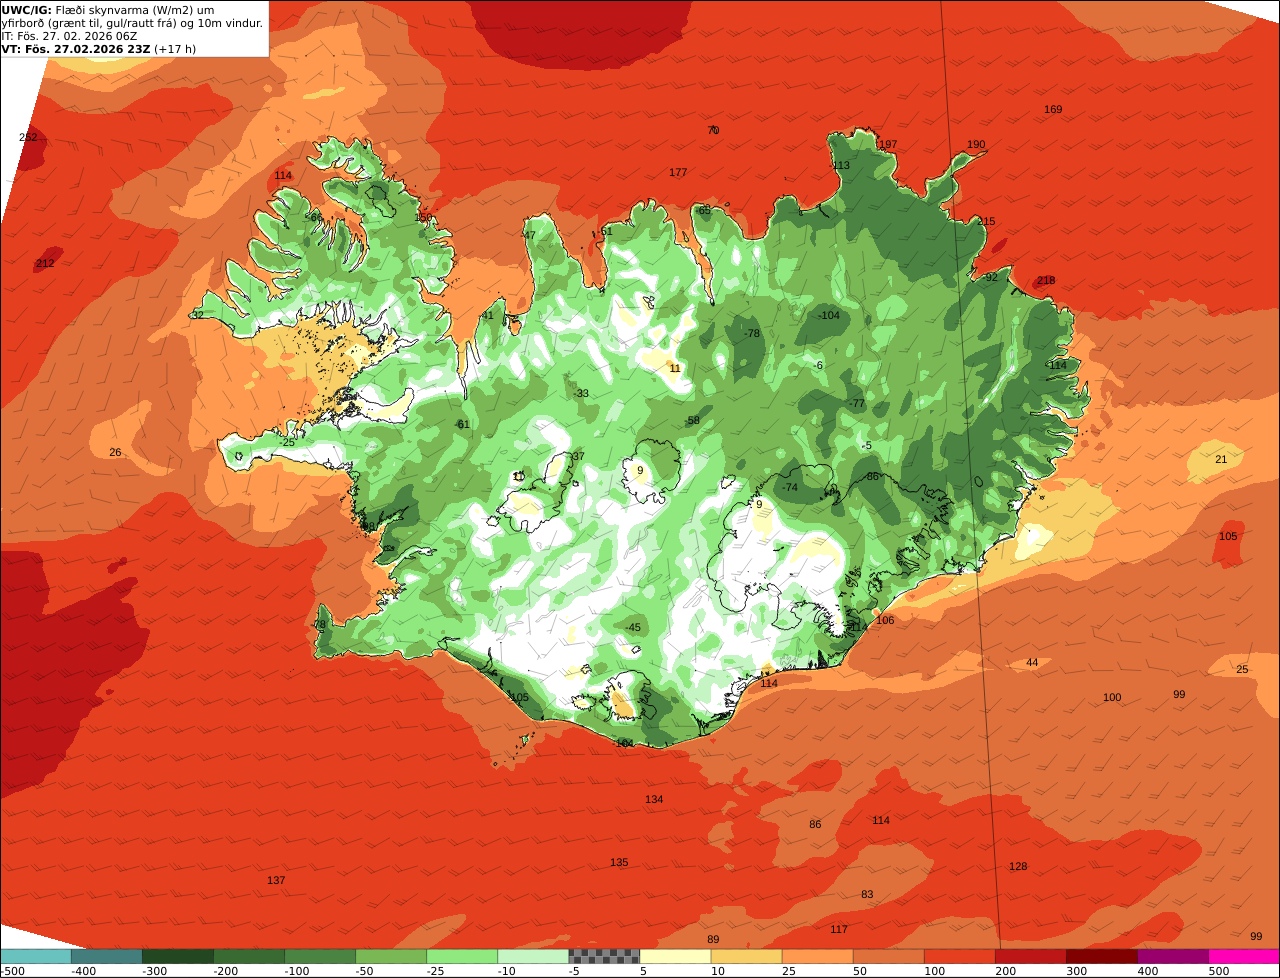
Task: Click the checkered -5 to 5 legend swatch
Action: tap(604, 956)
